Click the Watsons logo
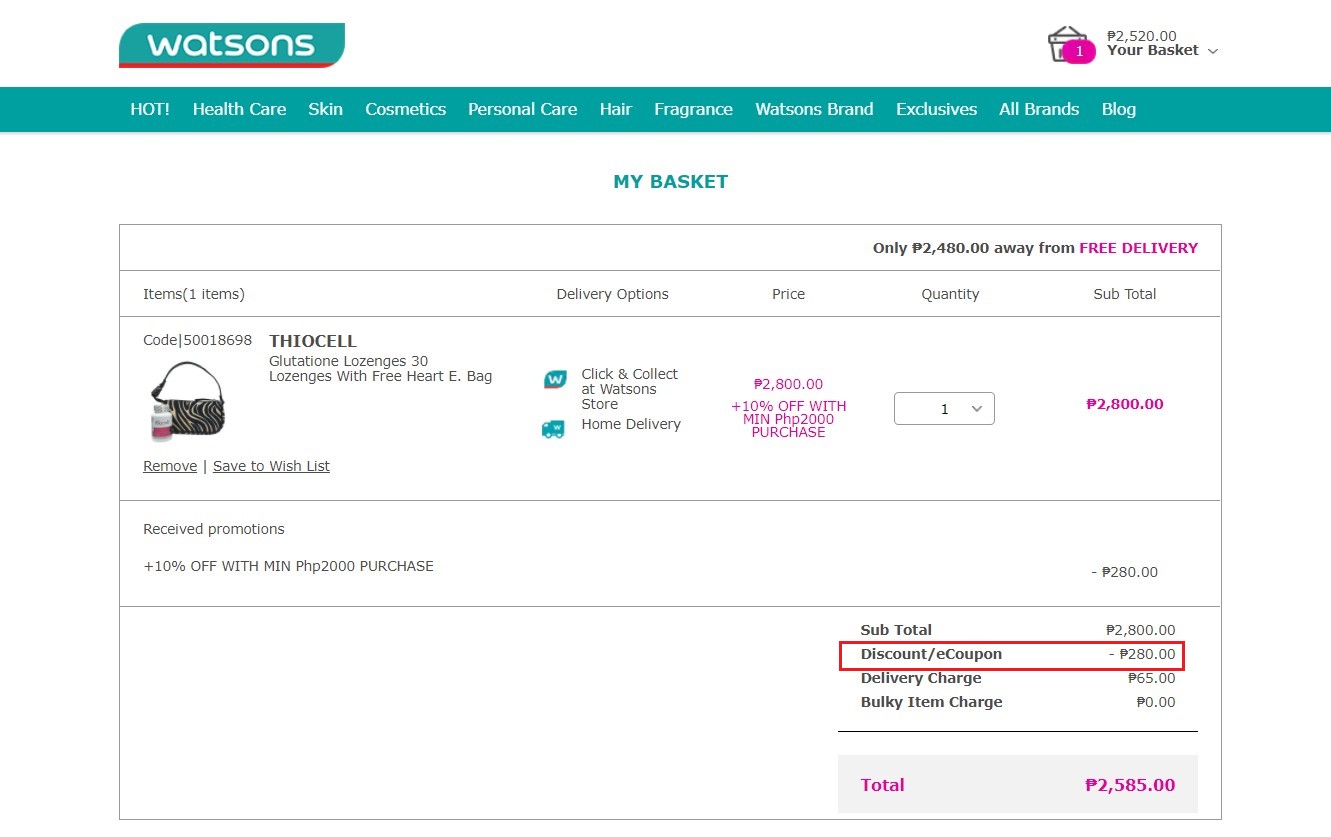This screenshot has width=1331, height=837. (231, 44)
